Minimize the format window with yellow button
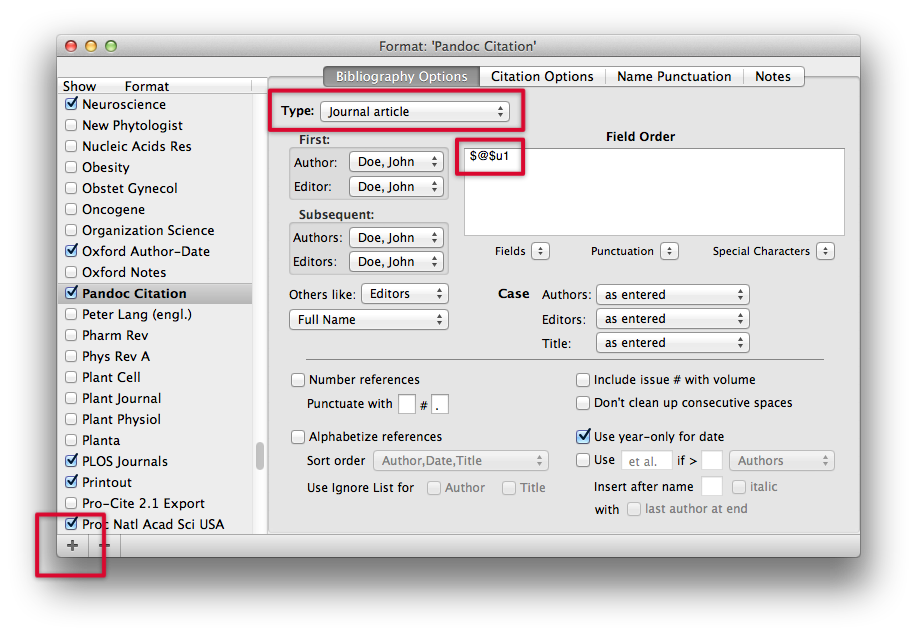The height and width of the screenshot is (636, 917). tap(91, 46)
